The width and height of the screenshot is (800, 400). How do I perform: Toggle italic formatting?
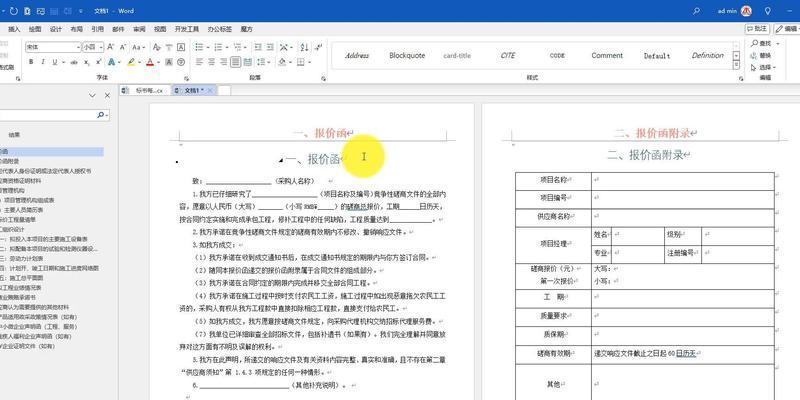tap(43, 62)
